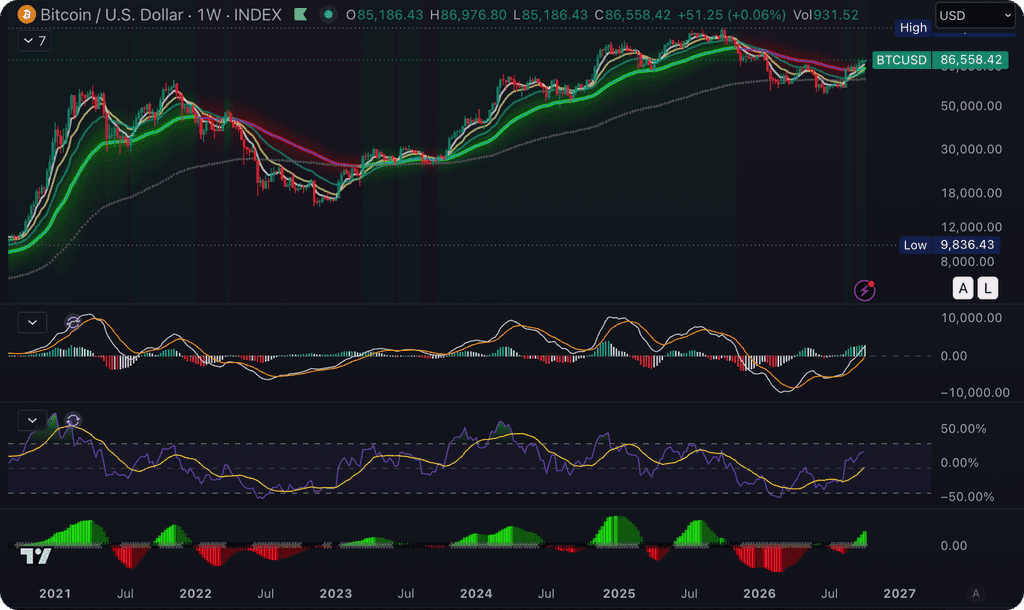
Task: Click the 50,000.00 price axis label
Action: tap(971, 106)
